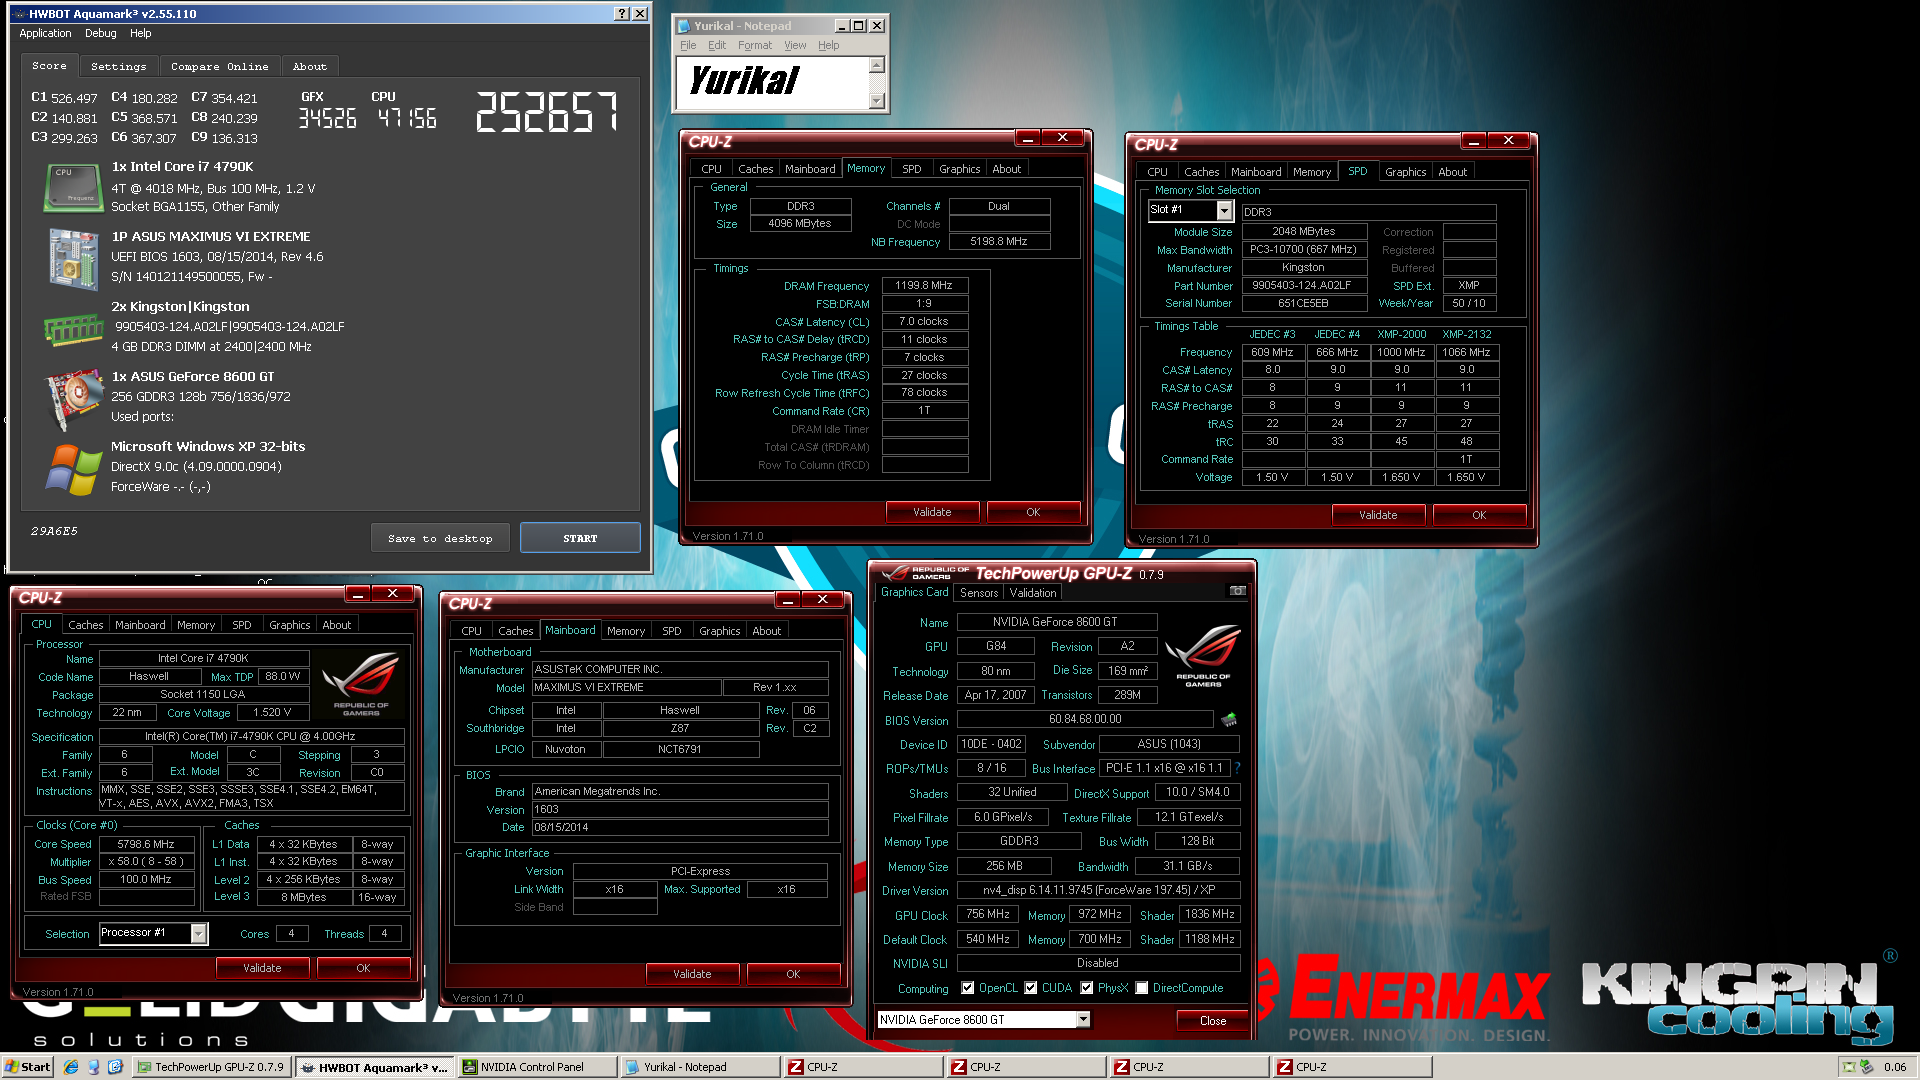Click the Windows logo icon beside Windows XP 32-bits

point(73,468)
